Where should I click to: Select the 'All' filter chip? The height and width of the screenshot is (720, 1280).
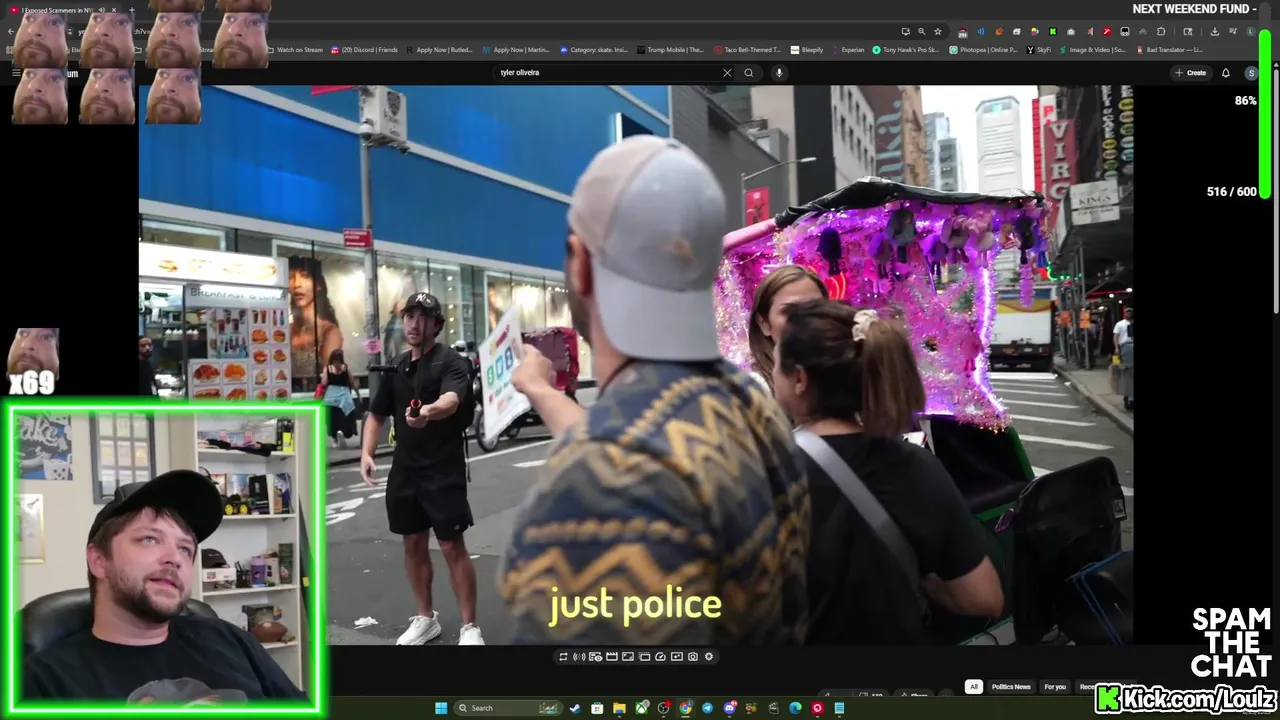(973, 687)
